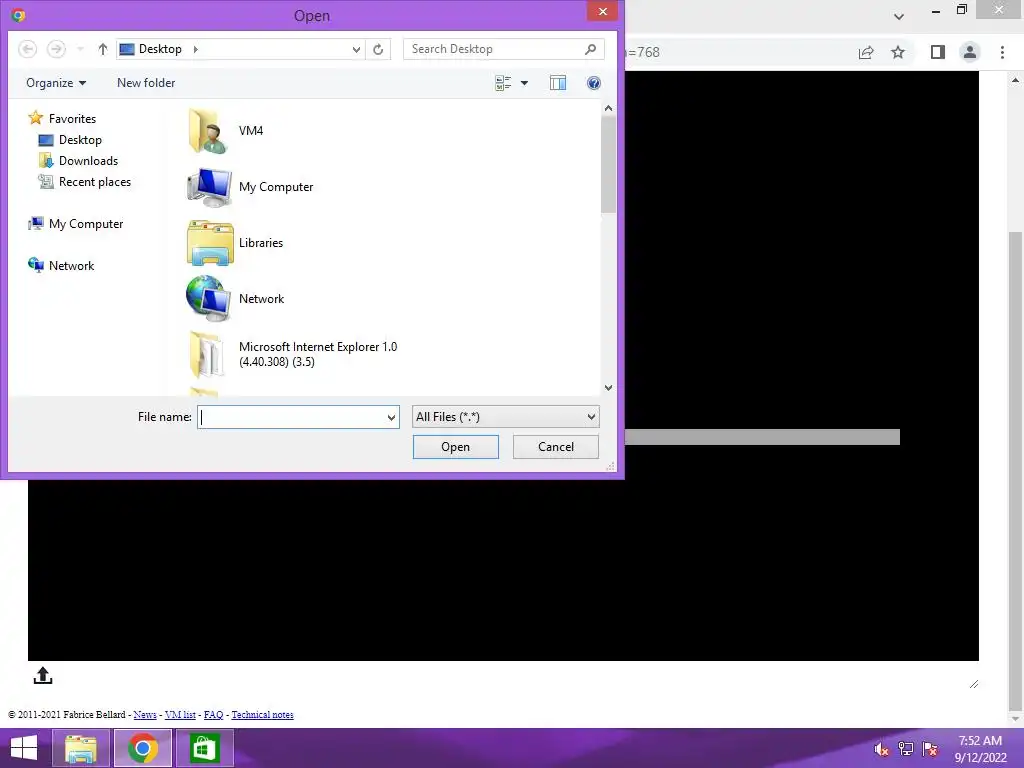Click the Open button
The image size is (1024, 768).
click(x=455, y=447)
